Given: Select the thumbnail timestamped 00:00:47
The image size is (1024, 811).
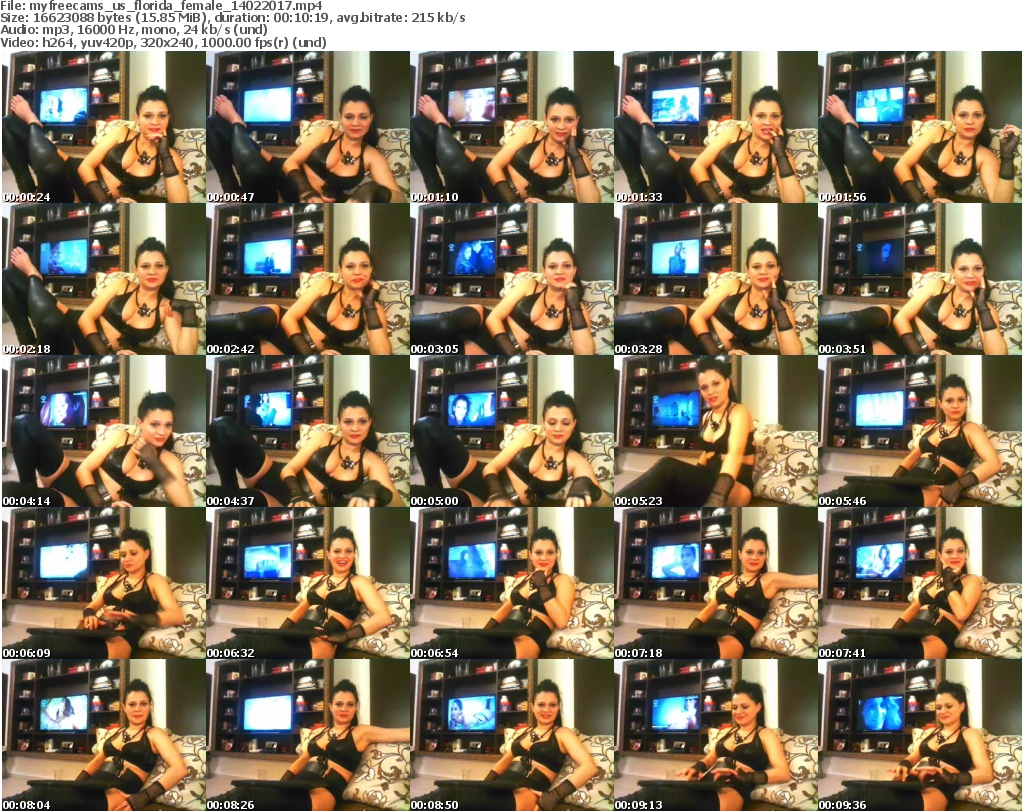Looking at the screenshot, I should pyautogui.click(x=308, y=127).
